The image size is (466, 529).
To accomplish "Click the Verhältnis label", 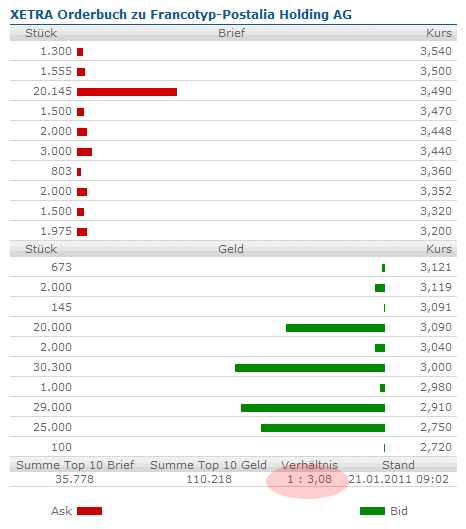I will tap(309, 465).
